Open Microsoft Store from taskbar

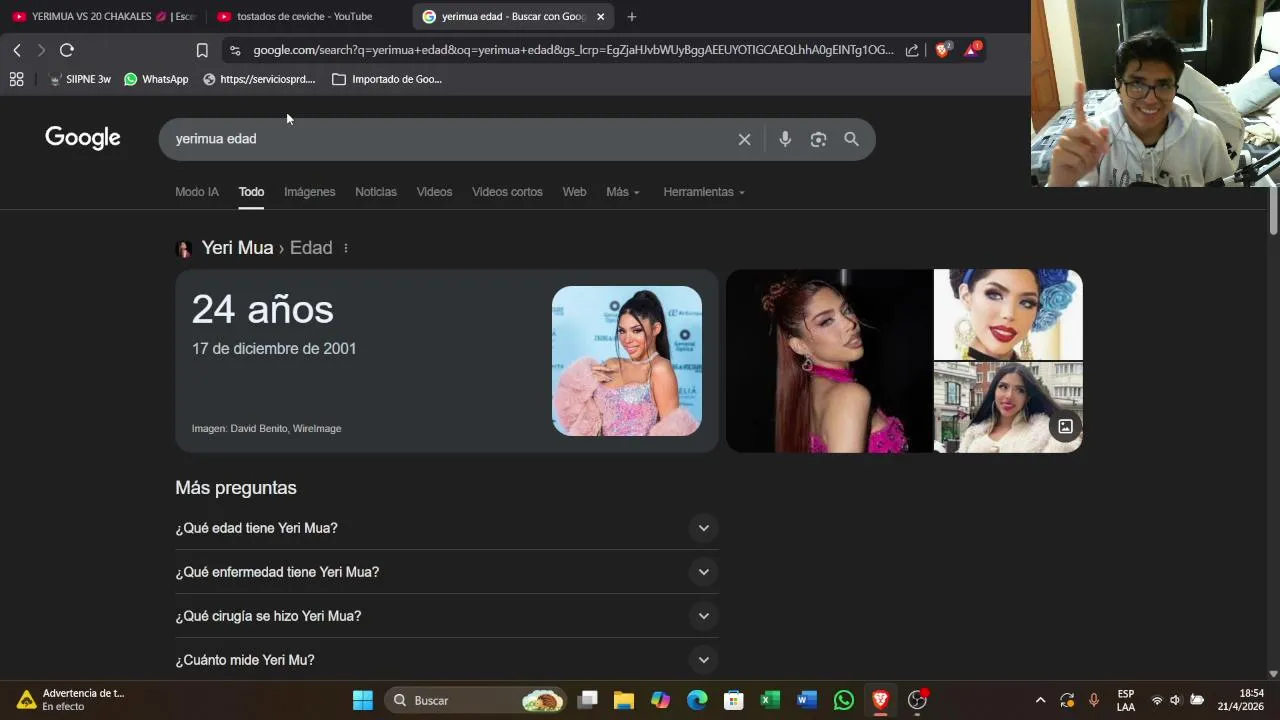pyautogui.click(x=734, y=700)
